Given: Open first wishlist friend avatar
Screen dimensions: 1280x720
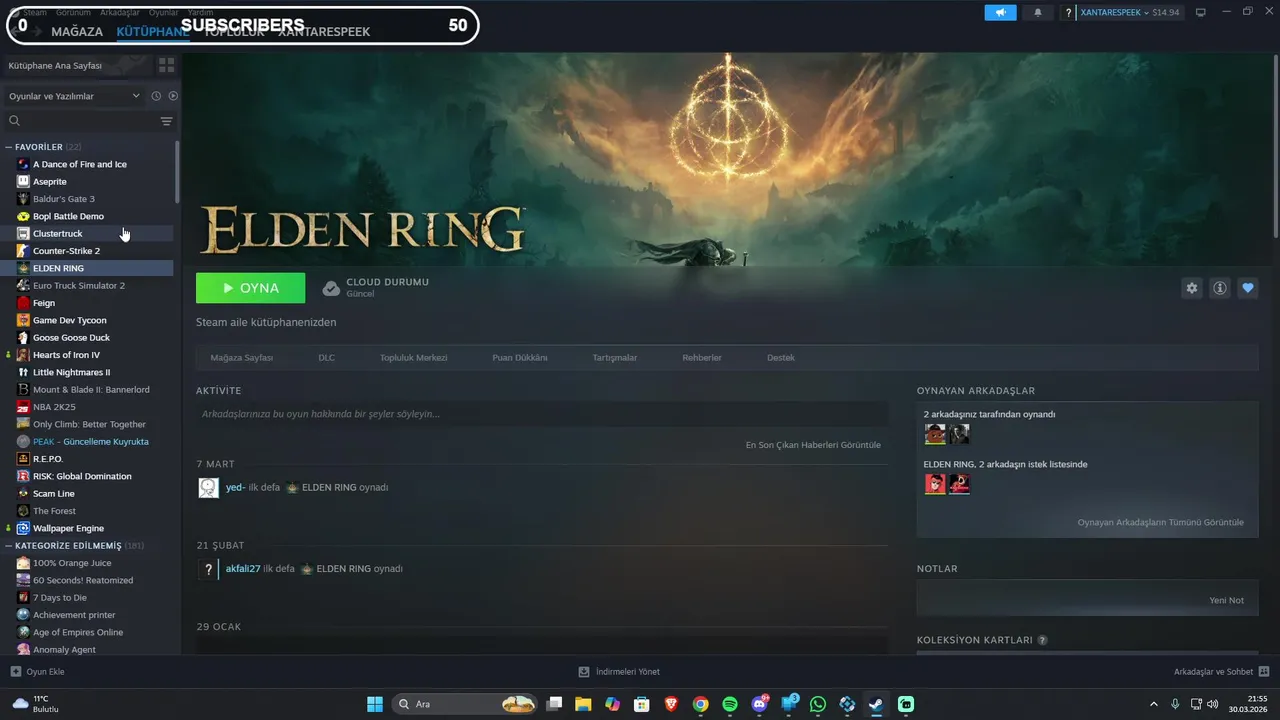Looking at the screenshot, I should pos(935,484).
